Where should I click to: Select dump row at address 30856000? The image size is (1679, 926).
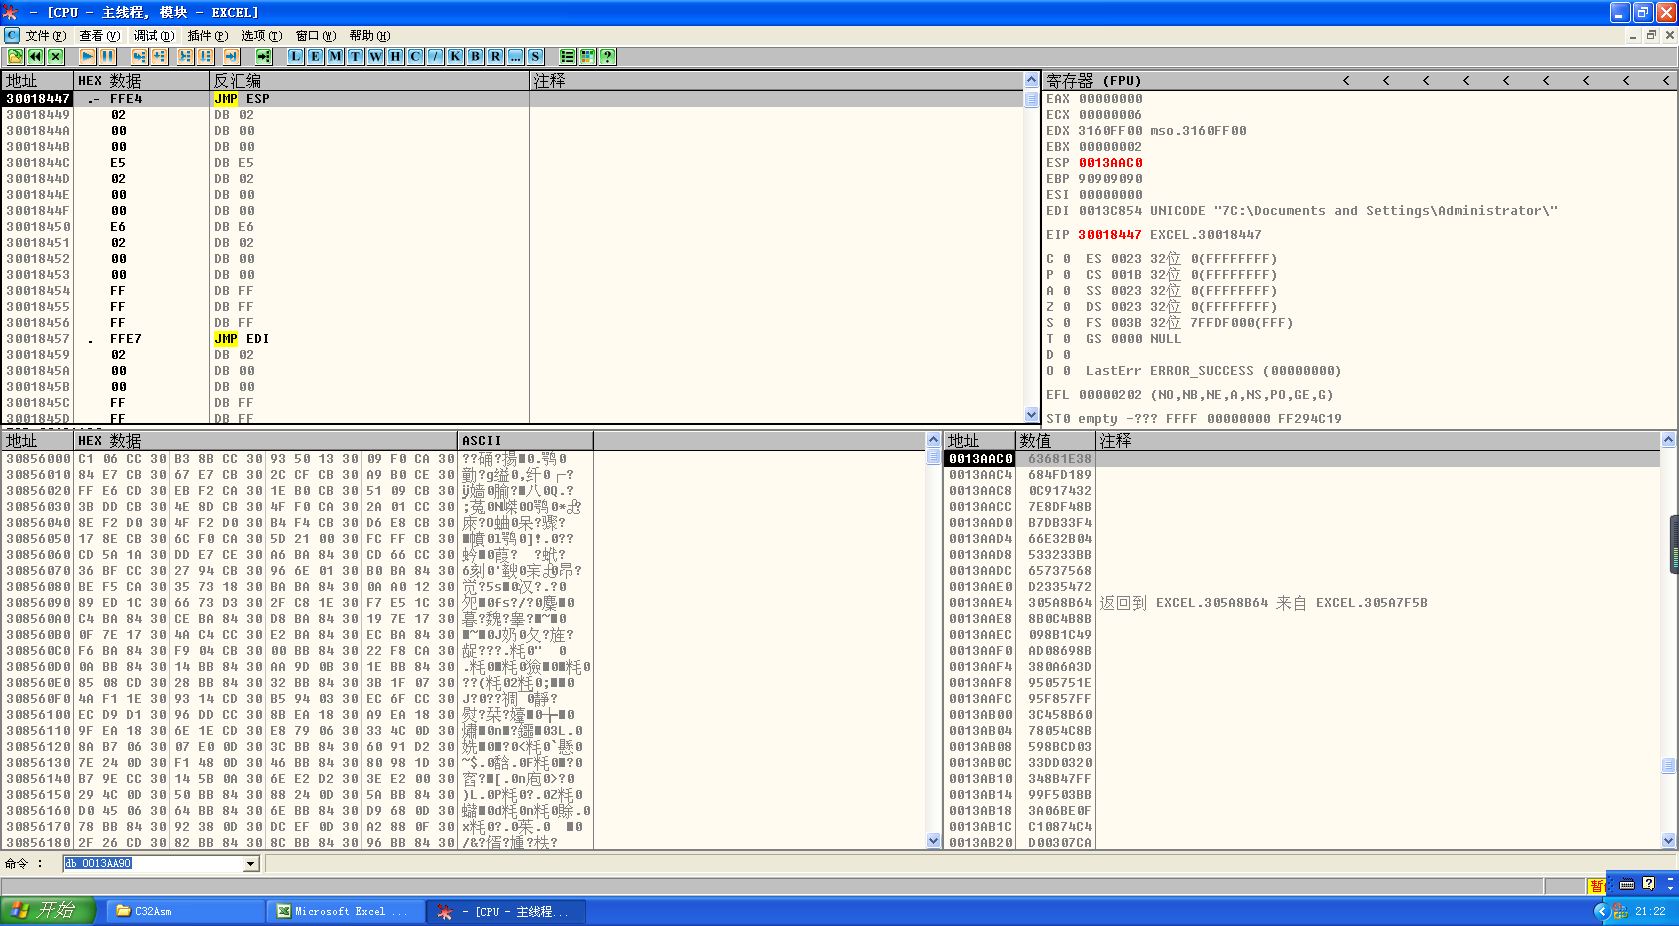[464, 459]
